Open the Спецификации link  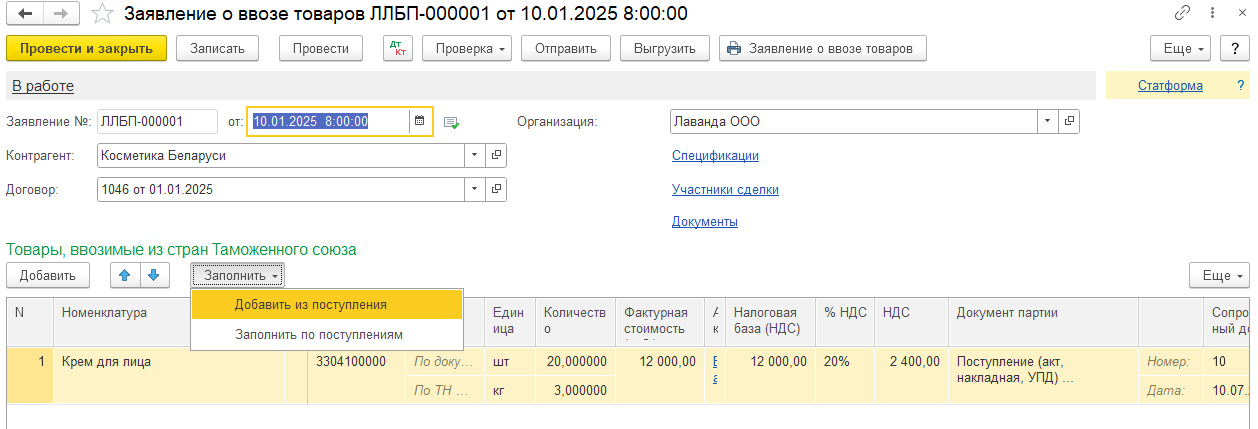[x=715, y=156]
